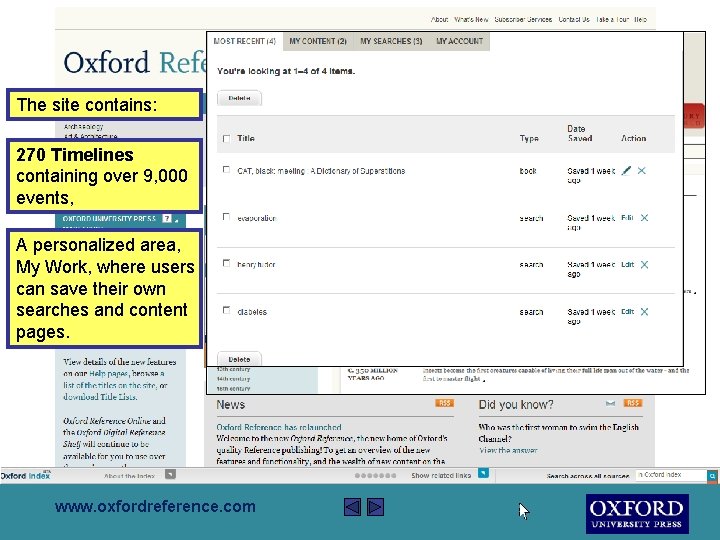Check the box for henry tudor search
Image resolution: width=720 pixels, height=540 pixels.
pyautogui.click(x=226, y=263)
